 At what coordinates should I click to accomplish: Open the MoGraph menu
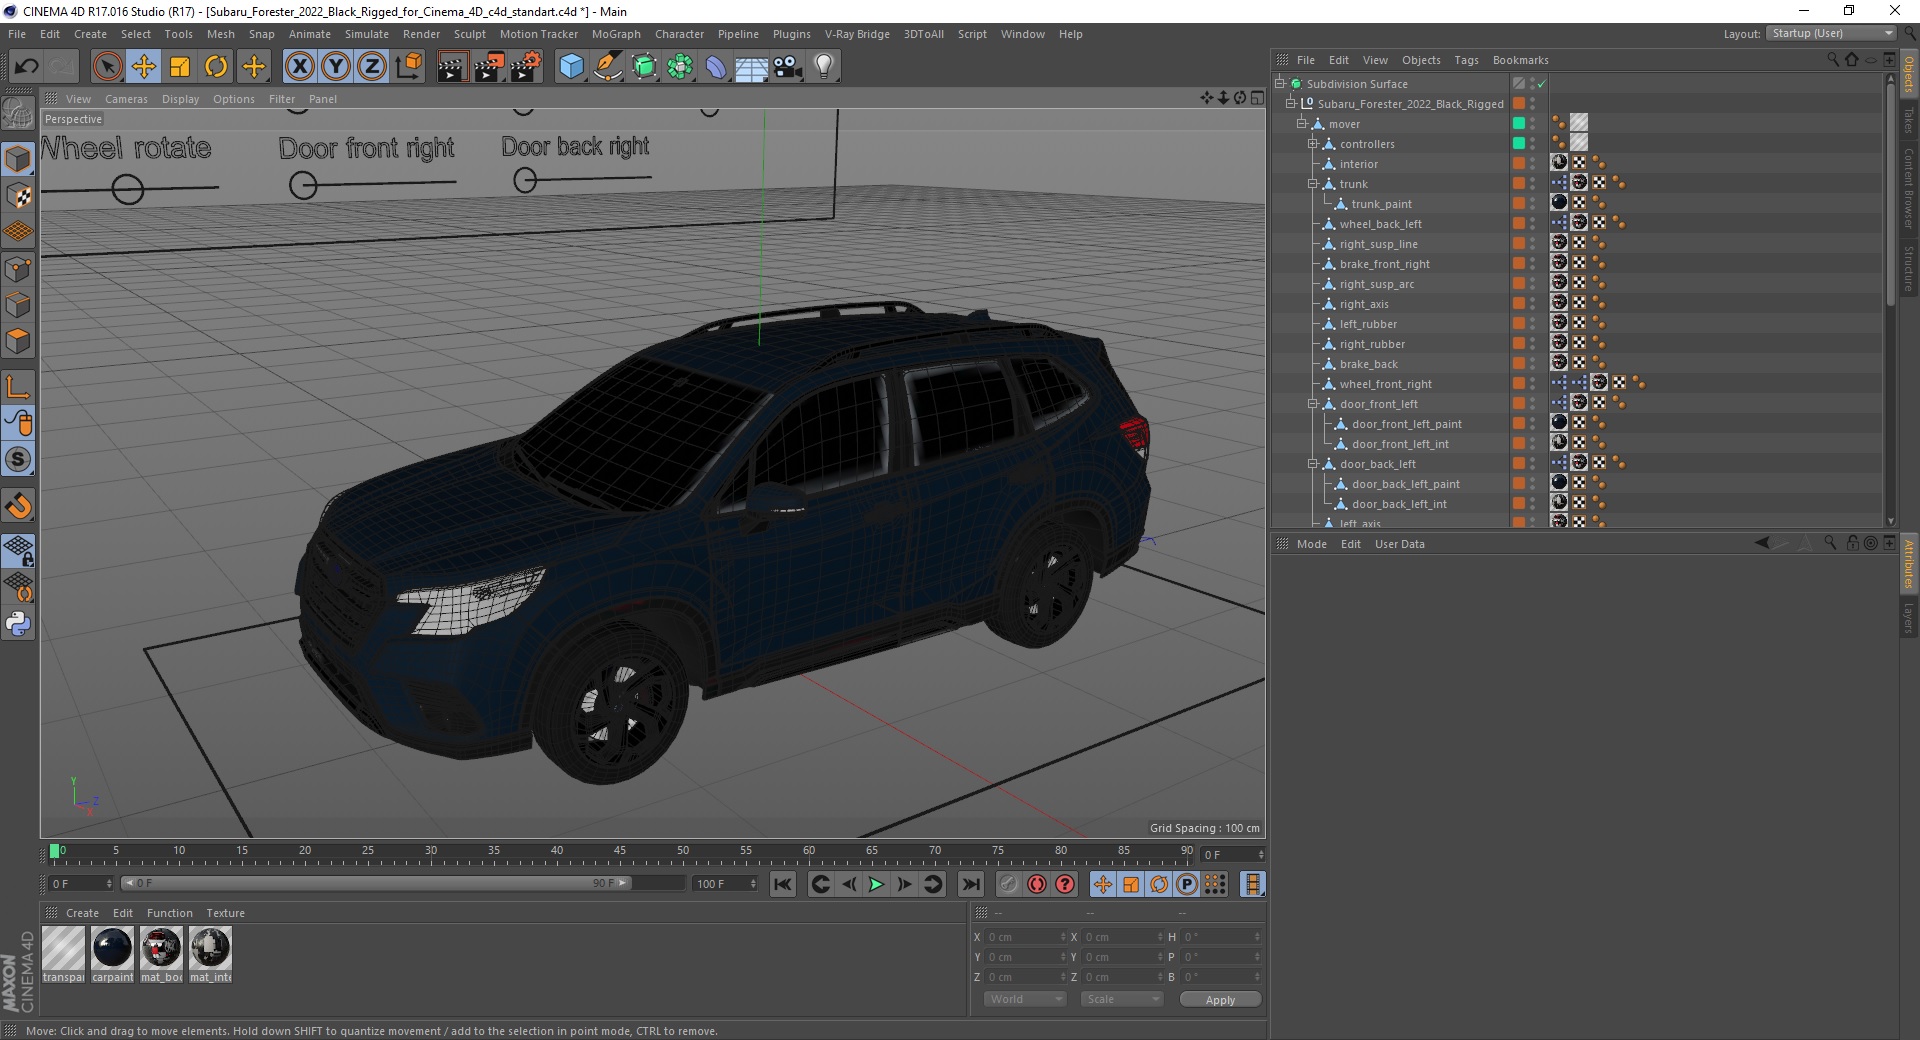point(616,34)
